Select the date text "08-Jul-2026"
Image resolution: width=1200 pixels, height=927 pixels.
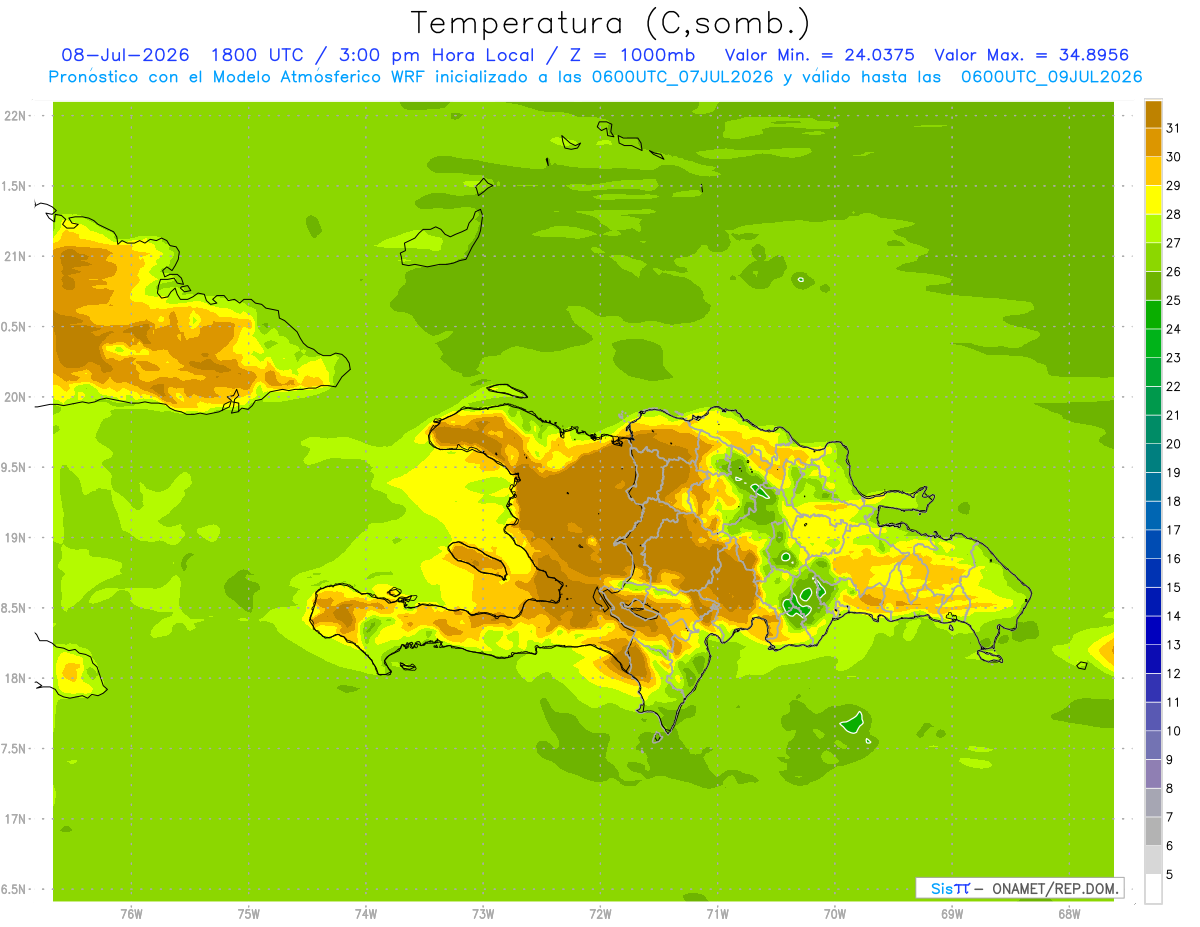click(126, 55)
